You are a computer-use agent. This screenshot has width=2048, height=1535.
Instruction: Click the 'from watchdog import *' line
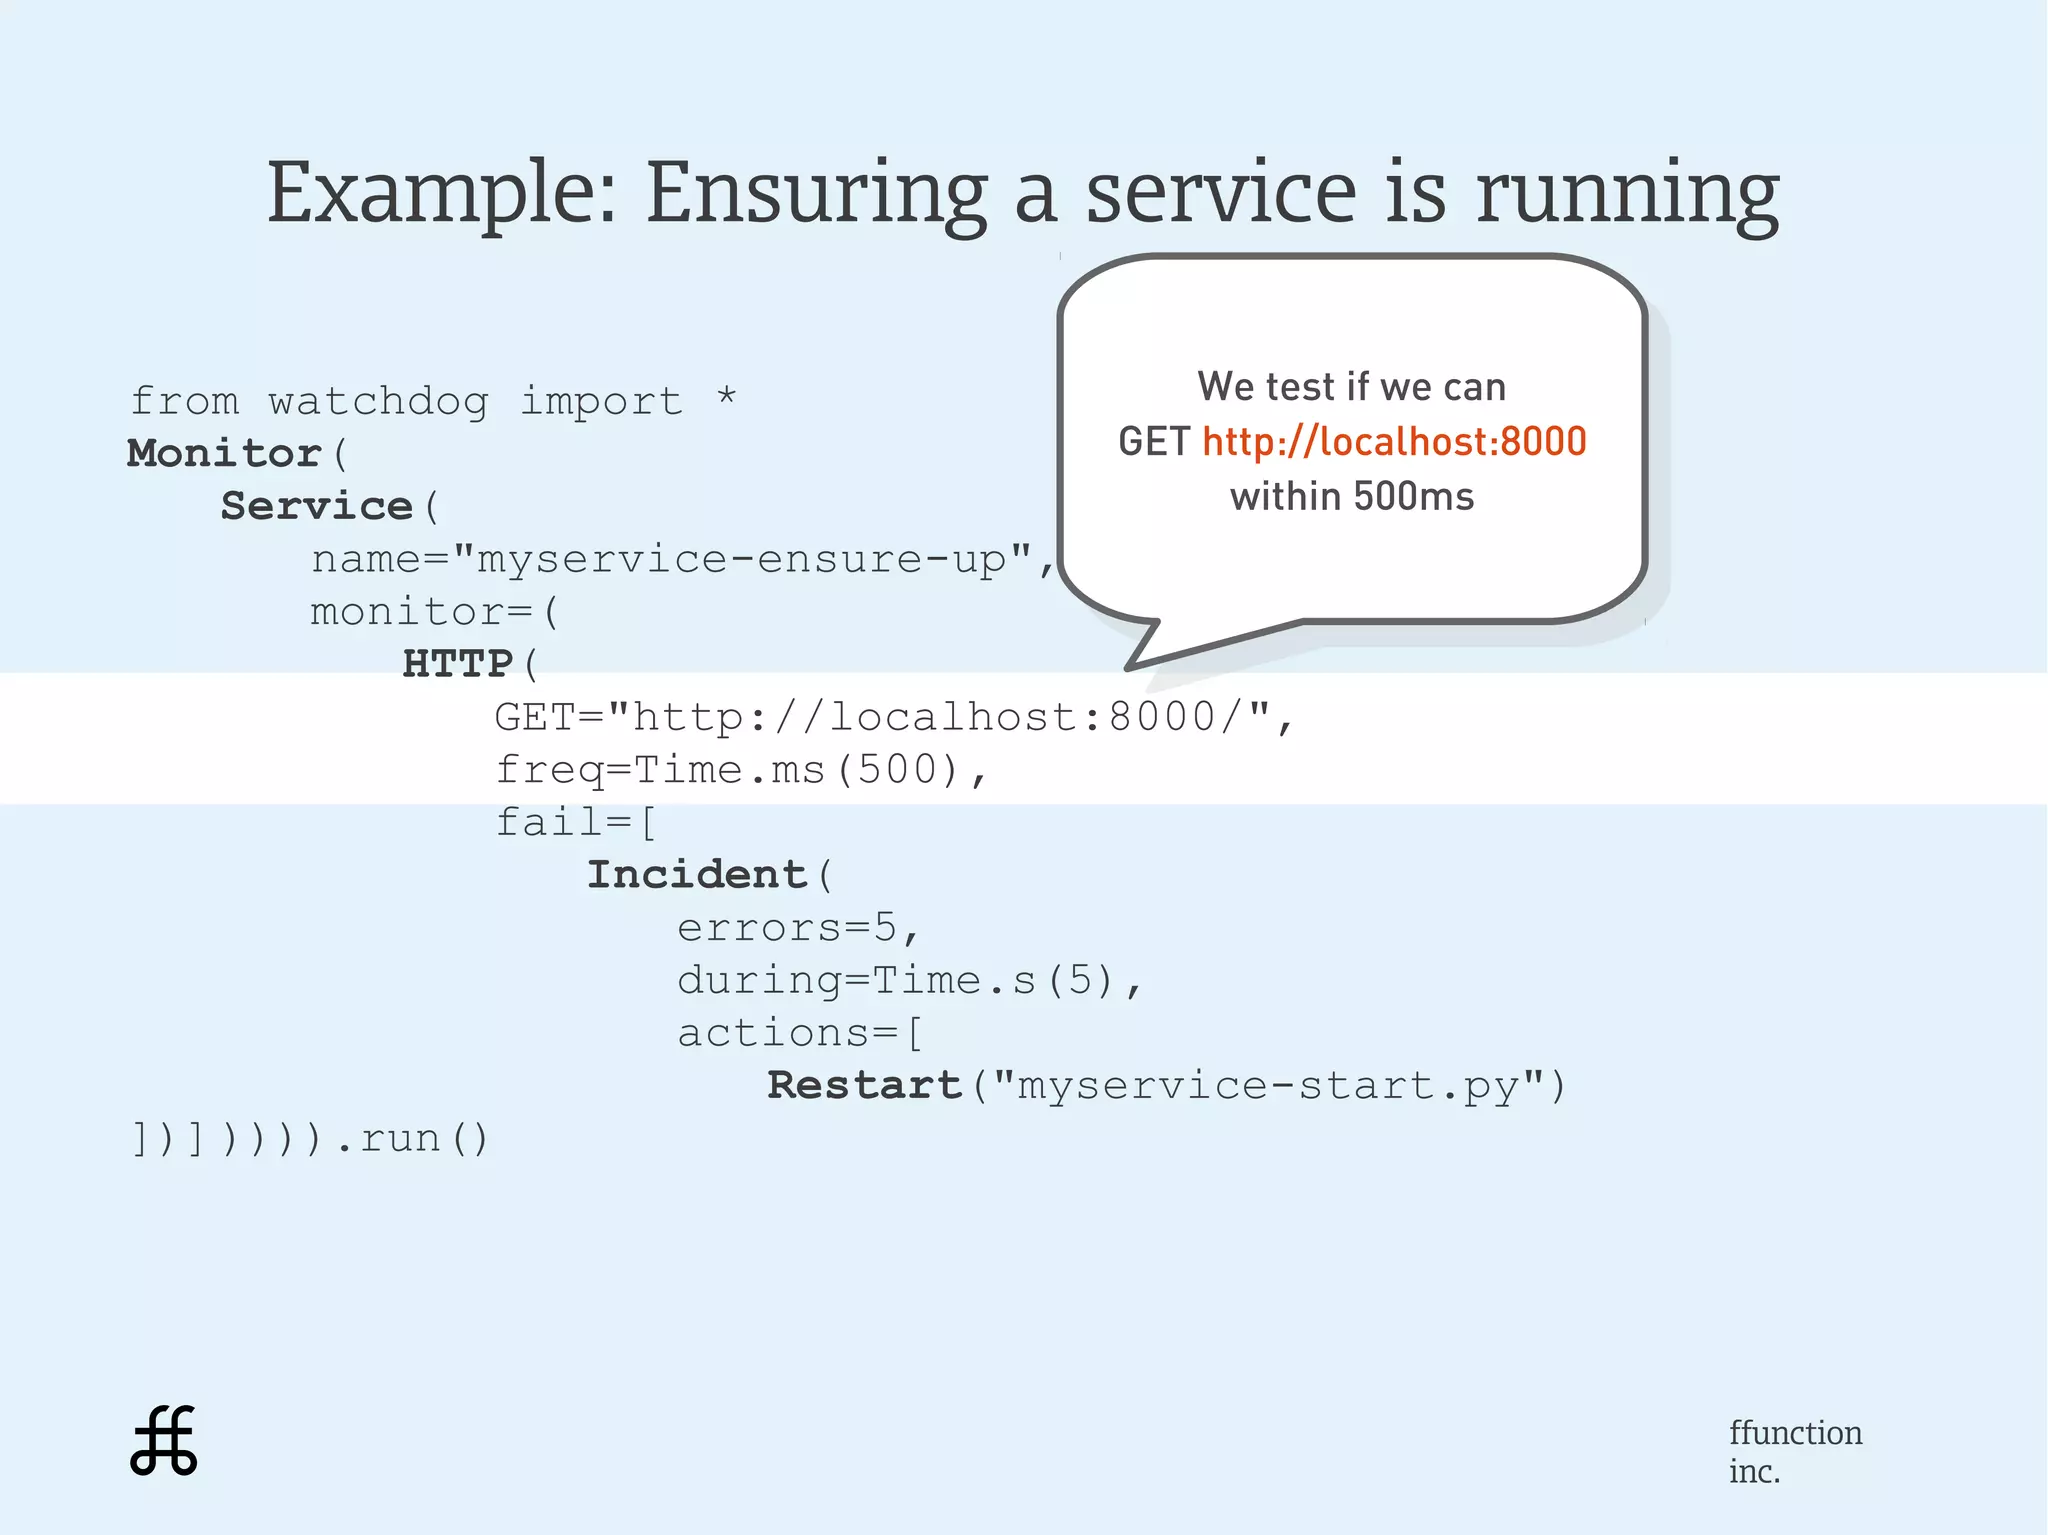433,401
